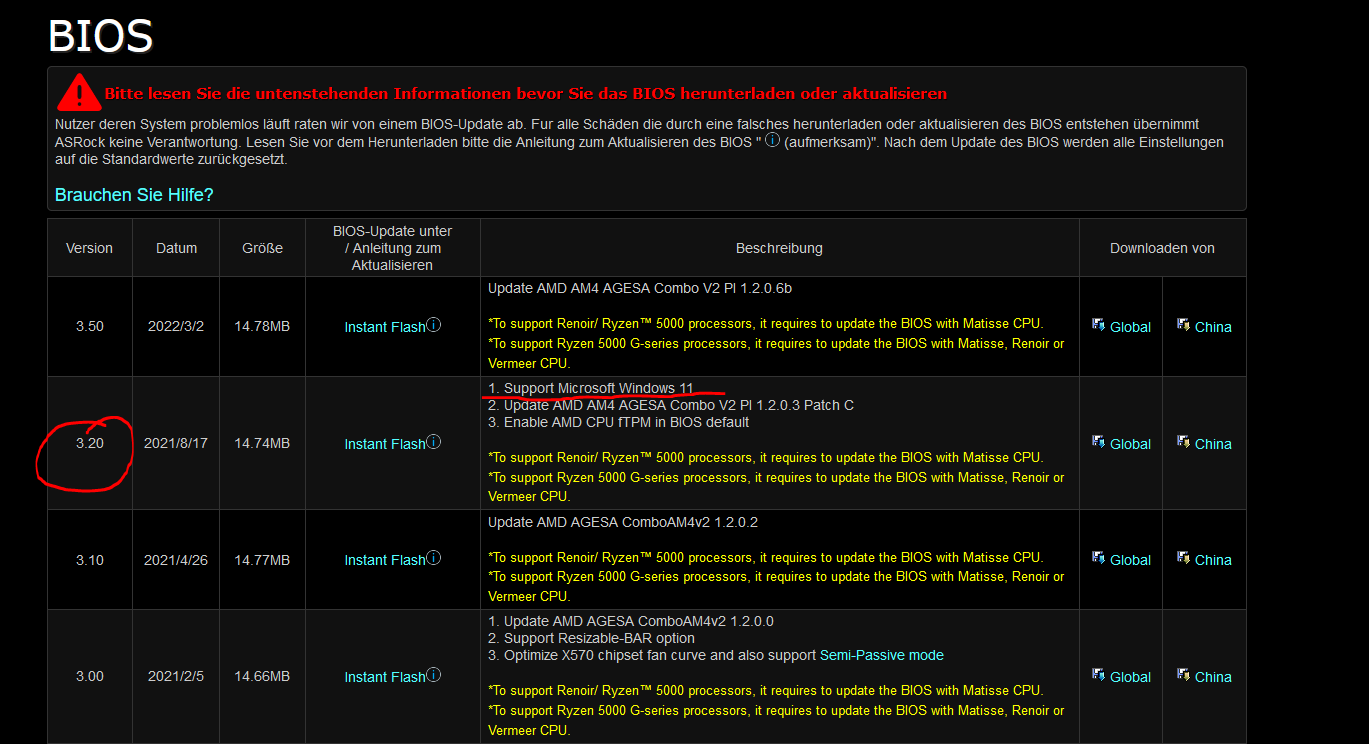The height and width of the screenshot is (744, 1369).
Task: Click download icon beside Global in 3.10 row
Action: click(1098, 558)
